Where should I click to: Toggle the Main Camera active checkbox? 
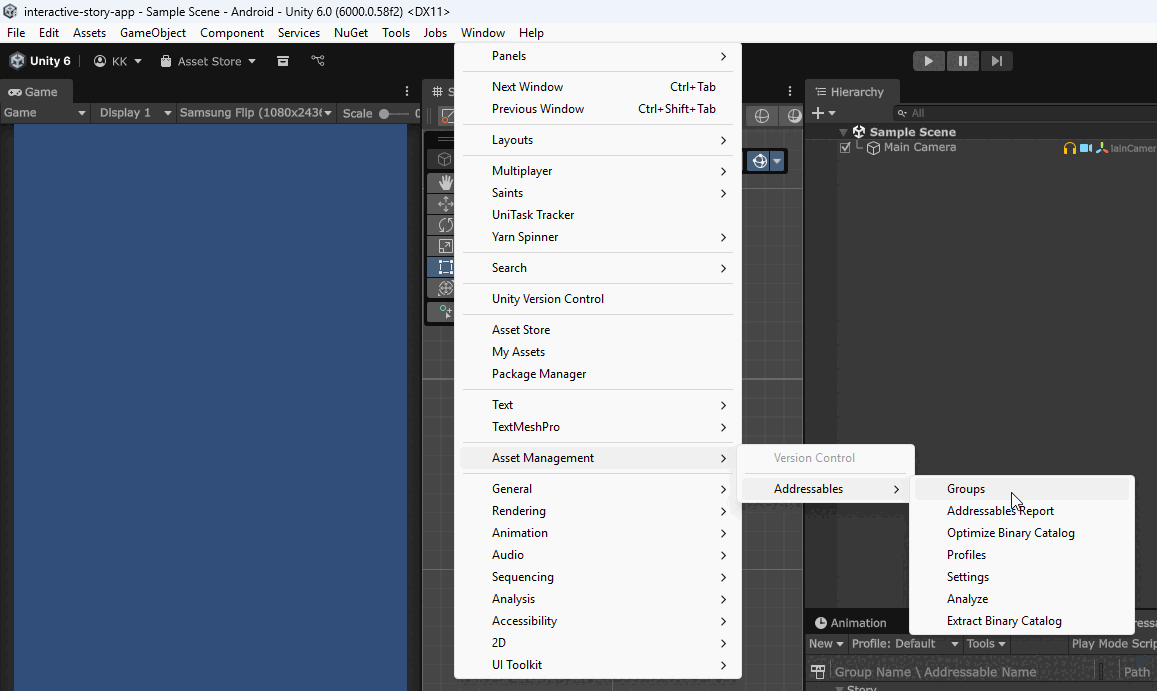coord(845,147)
